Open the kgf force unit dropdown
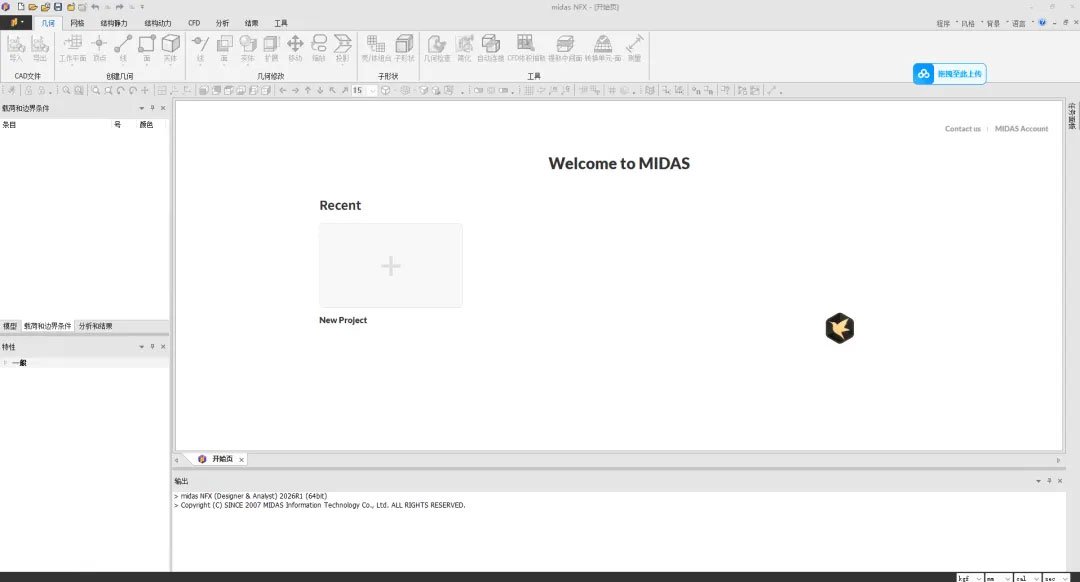 pyautogui.click(x=979, y=578)
